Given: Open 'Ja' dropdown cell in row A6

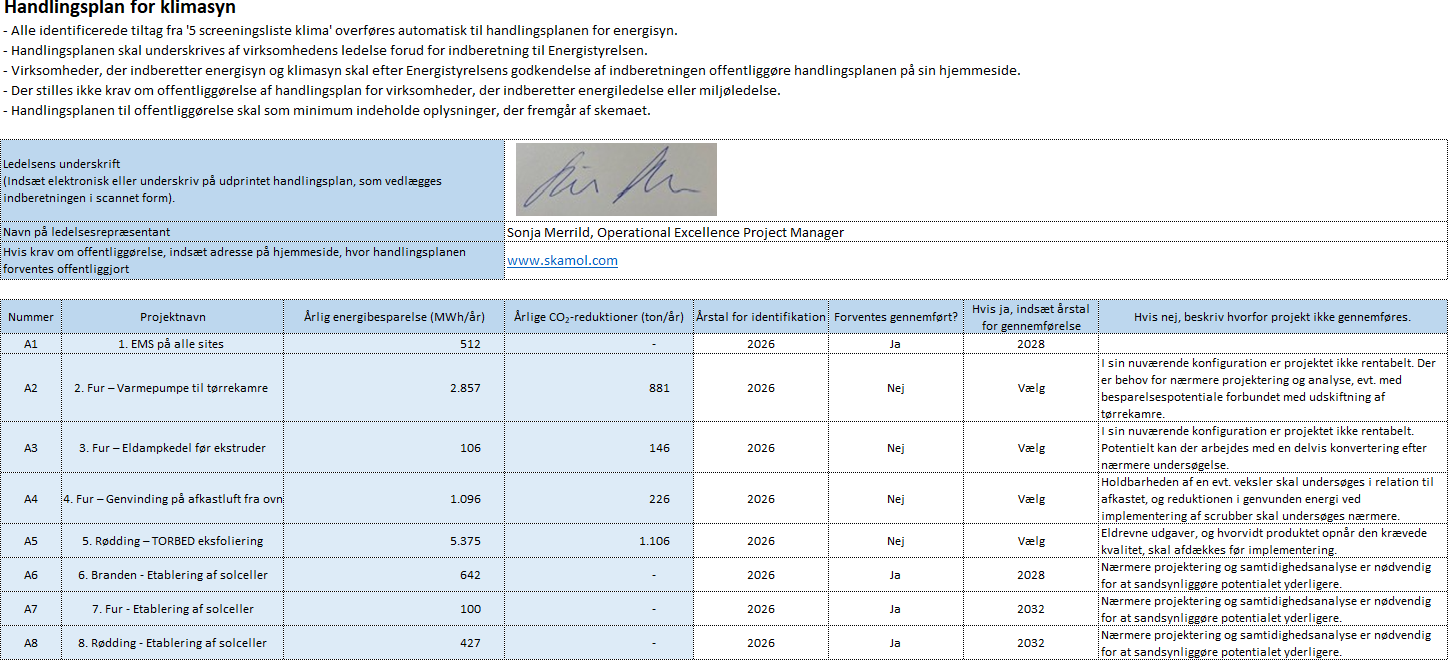Looking at the screenshot, I should tap(896, 575).
